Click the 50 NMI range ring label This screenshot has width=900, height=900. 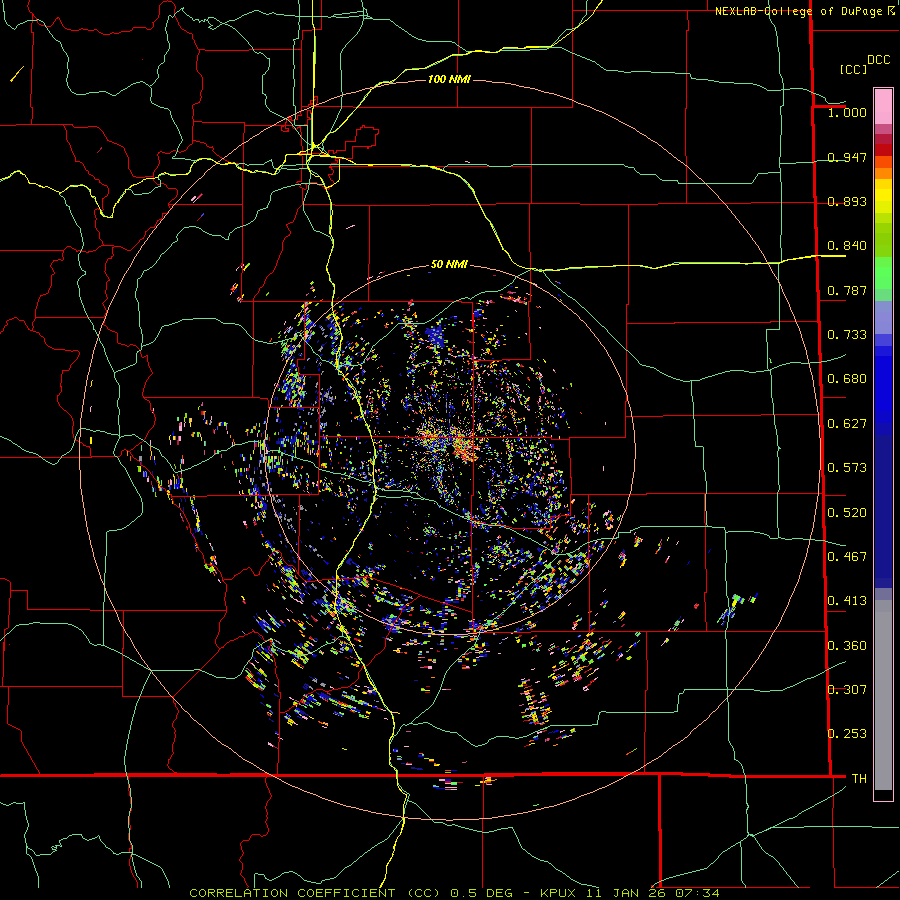pos(449,265)
